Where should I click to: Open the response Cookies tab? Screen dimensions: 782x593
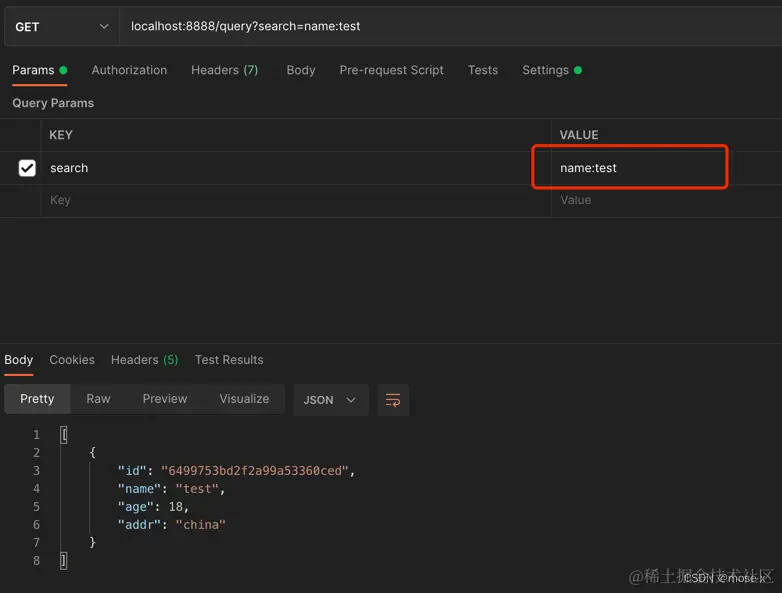coord(72,360)
